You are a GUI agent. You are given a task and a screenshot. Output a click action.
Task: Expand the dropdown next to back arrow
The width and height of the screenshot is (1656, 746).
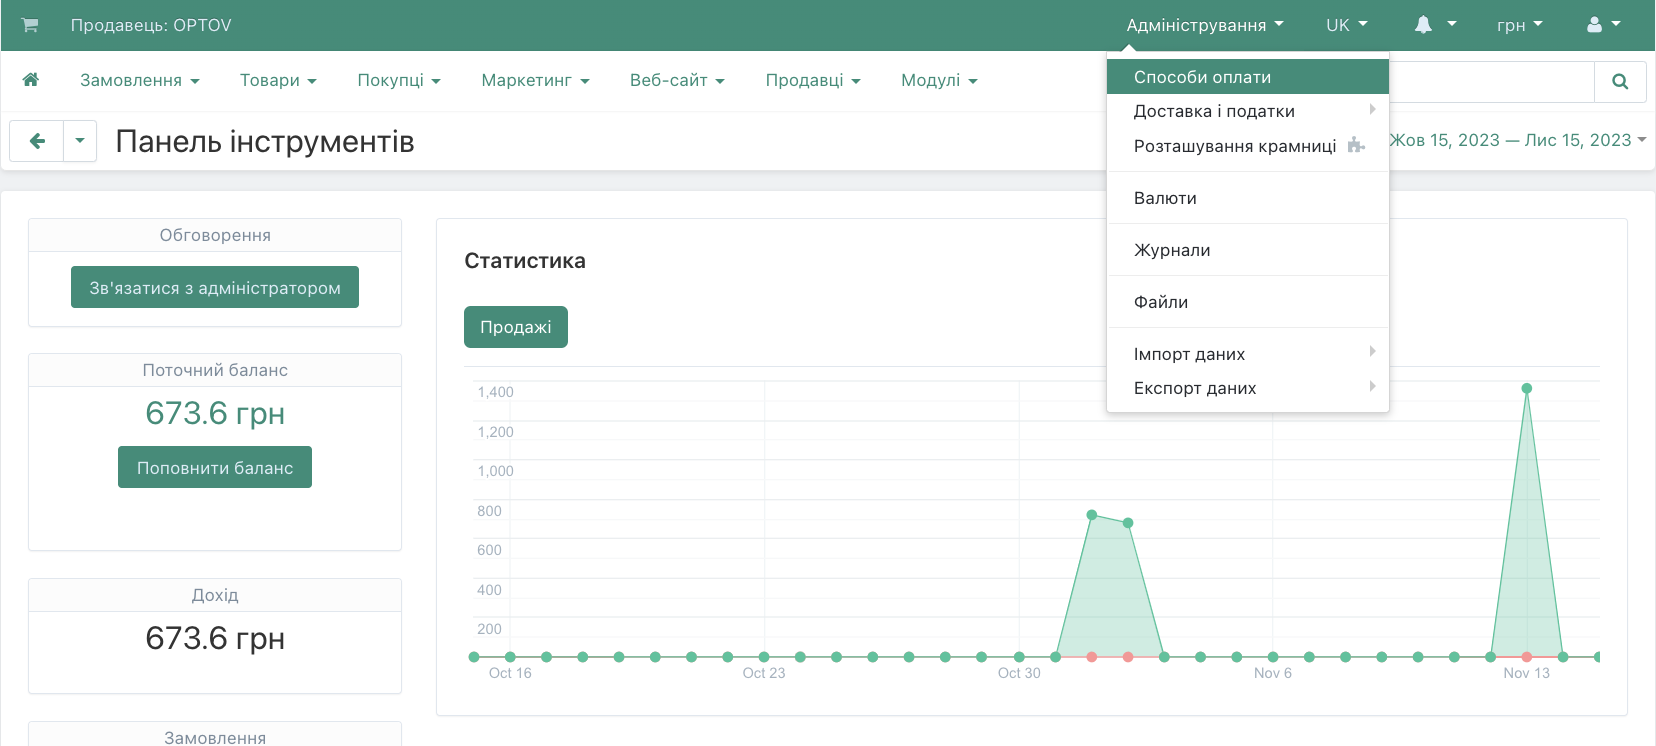[x=80, y=141]
